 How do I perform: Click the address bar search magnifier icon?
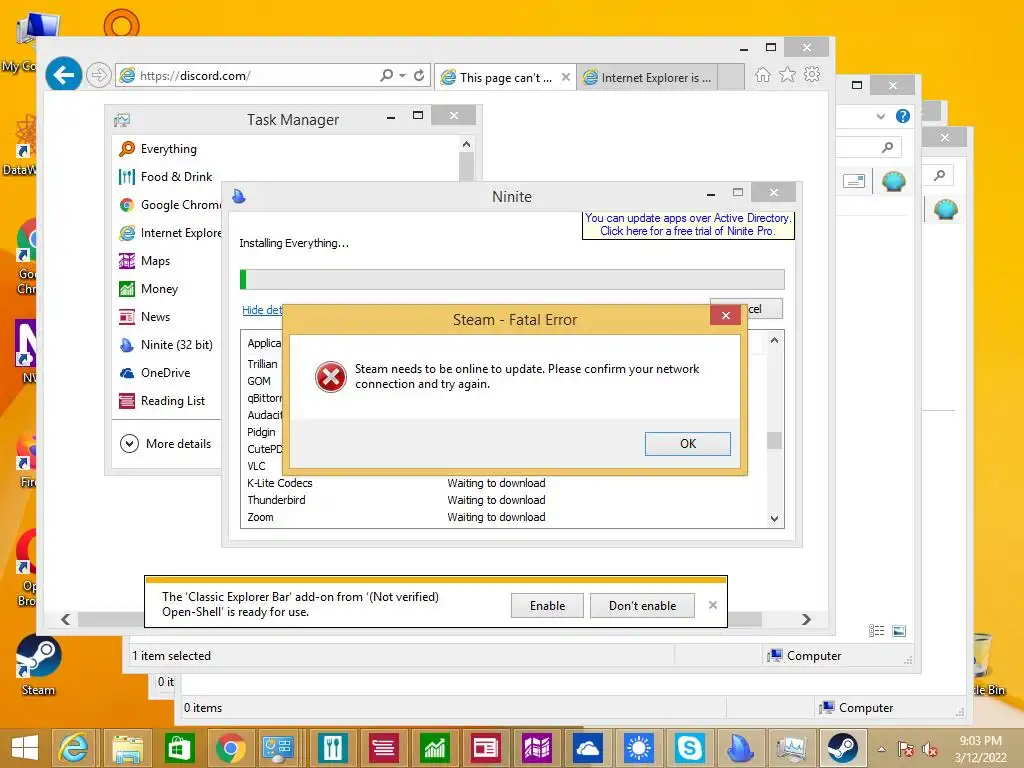[387, 75]
